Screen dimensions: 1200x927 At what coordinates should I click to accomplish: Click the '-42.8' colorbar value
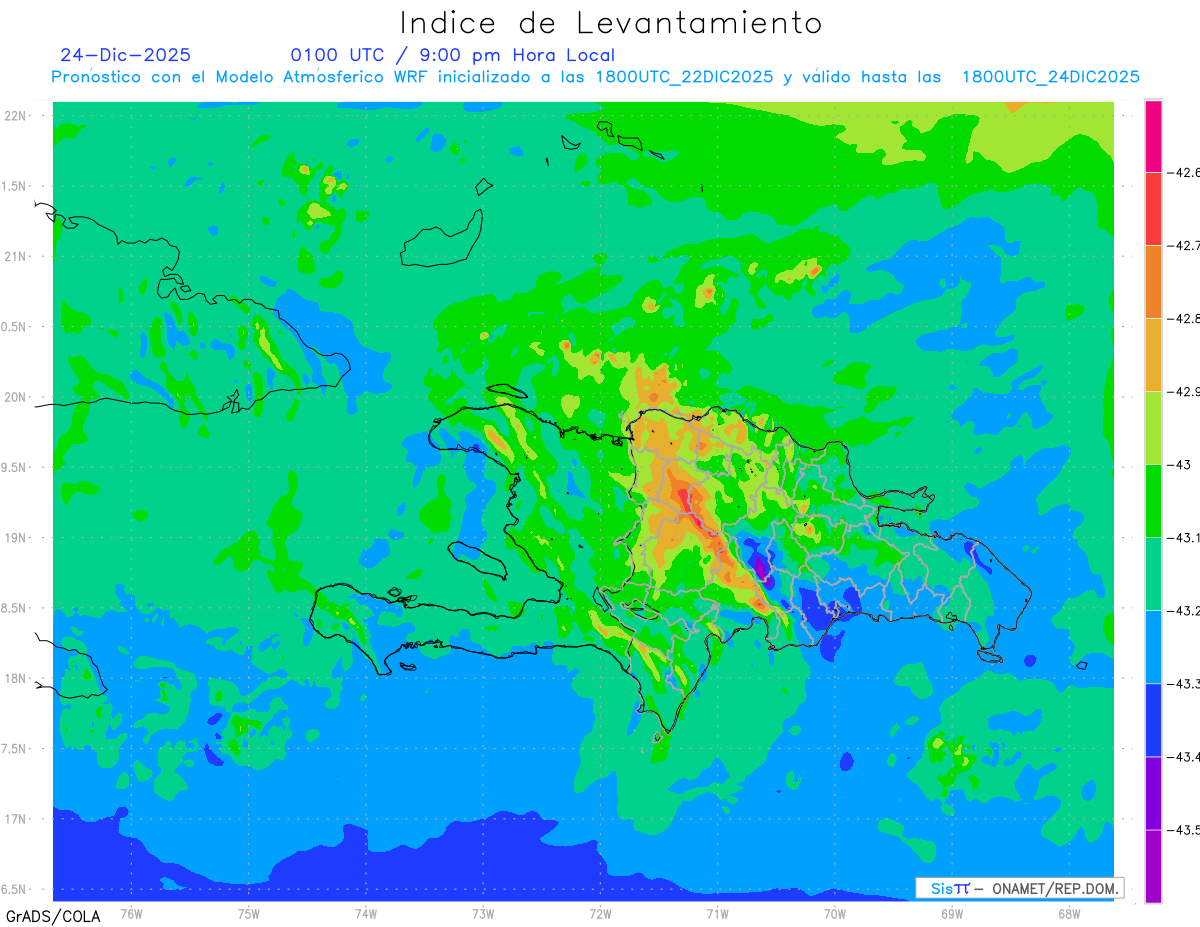point(1186,319)
